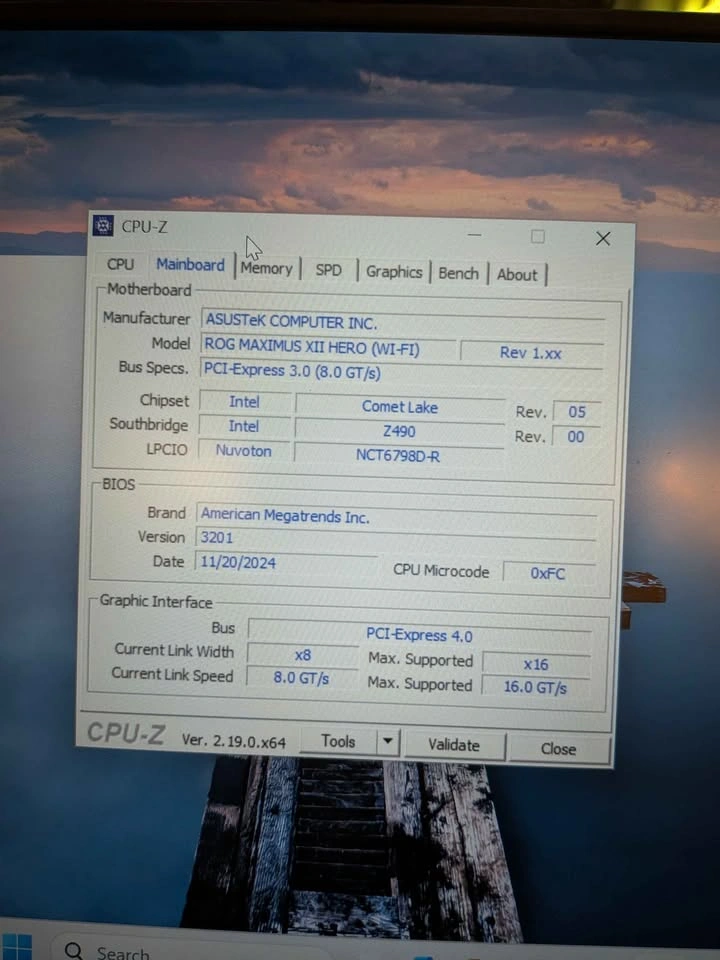Click the southbridge Rev. 00 value
Viewport: 720px width, 960px height.
[576, 437]
